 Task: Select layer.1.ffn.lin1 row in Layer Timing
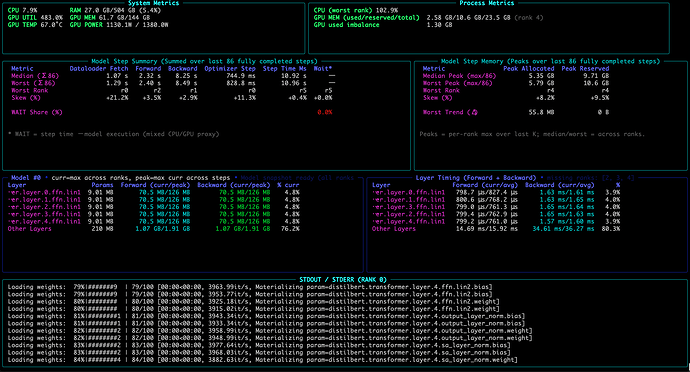point(496,199)
